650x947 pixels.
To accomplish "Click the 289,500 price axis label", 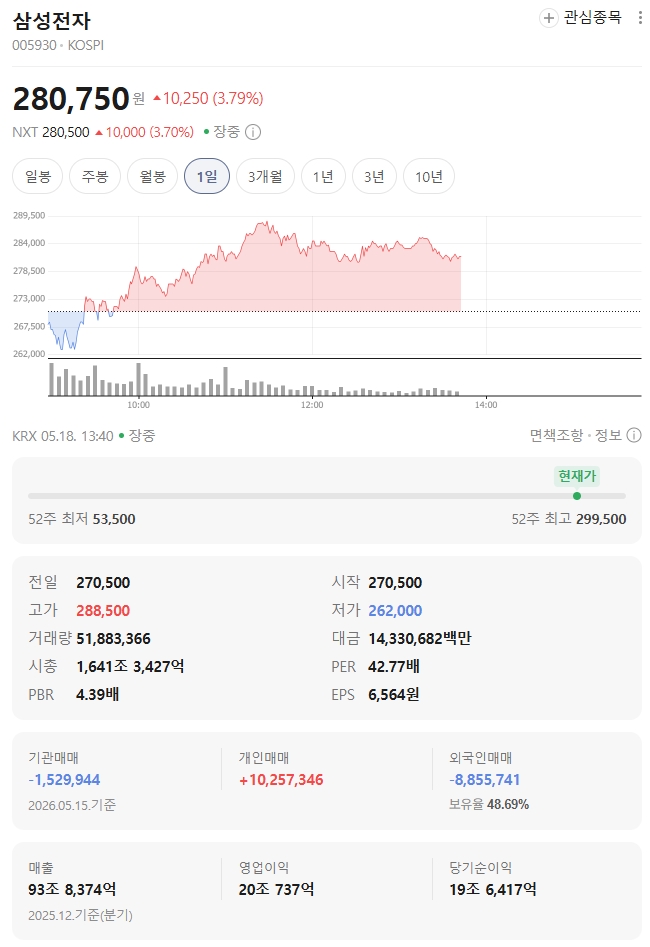I will click(x=29, y=216).
